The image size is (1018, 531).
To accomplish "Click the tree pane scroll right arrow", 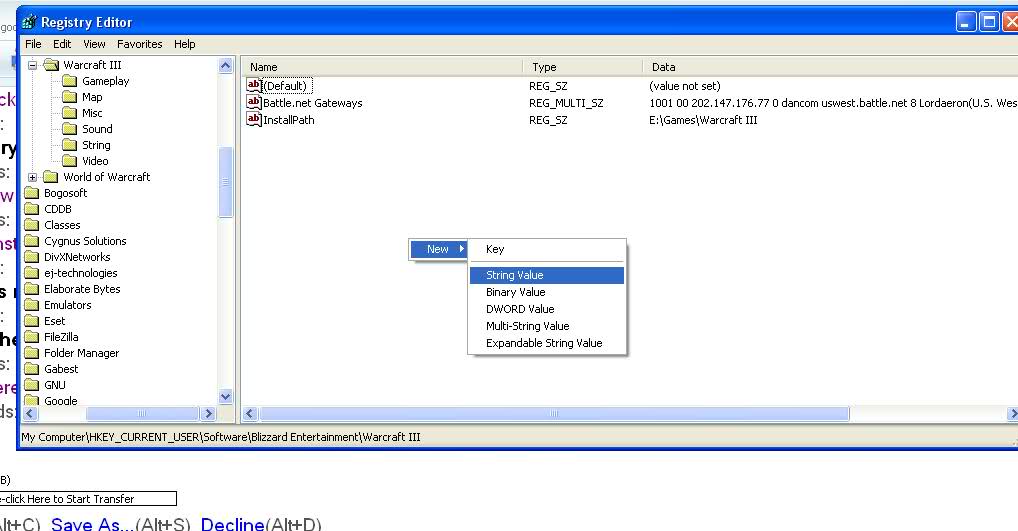I will click(208, 414).
